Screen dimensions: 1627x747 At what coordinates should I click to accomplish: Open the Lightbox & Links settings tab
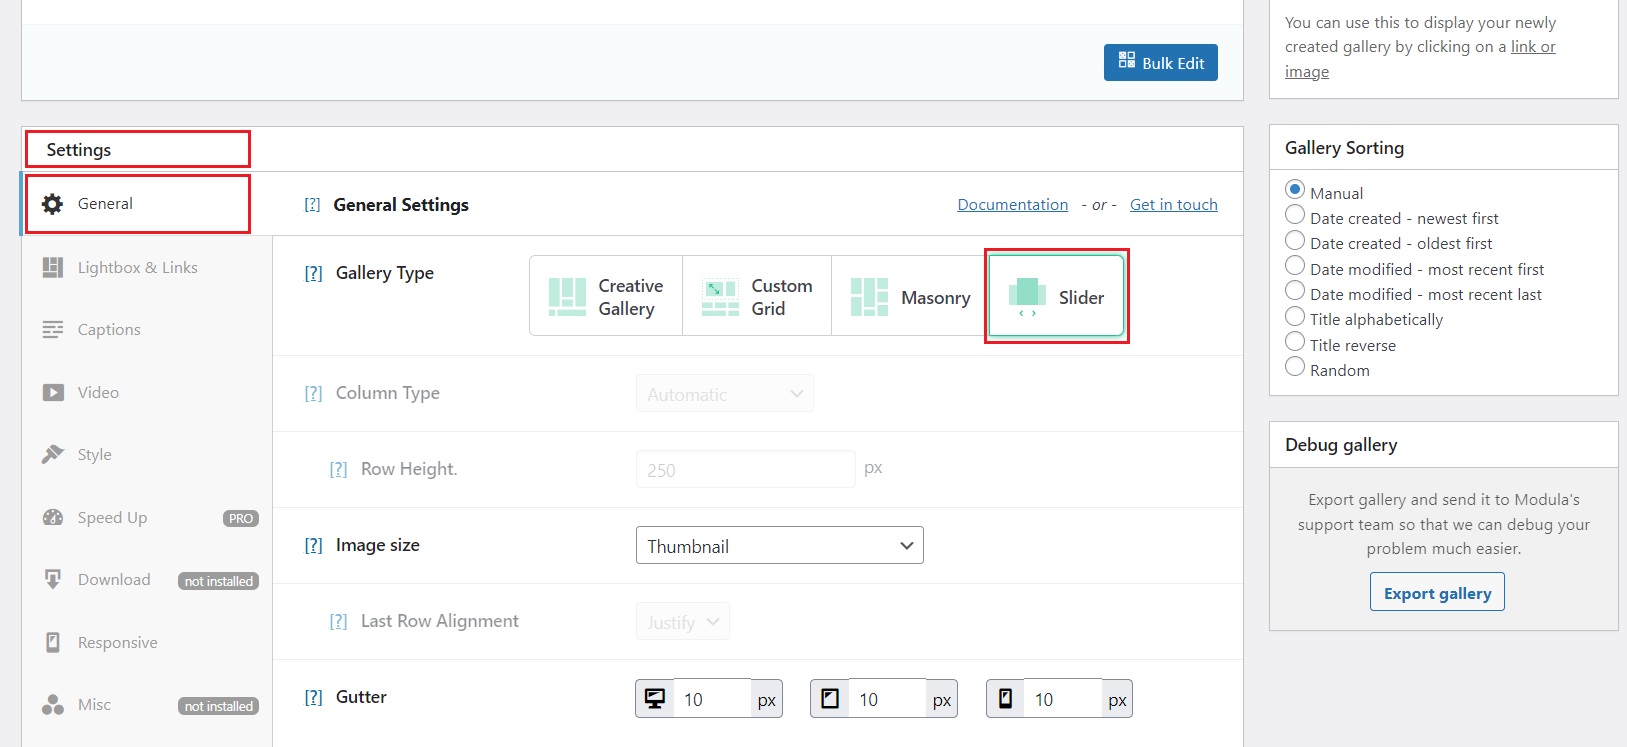coord(137,268)
